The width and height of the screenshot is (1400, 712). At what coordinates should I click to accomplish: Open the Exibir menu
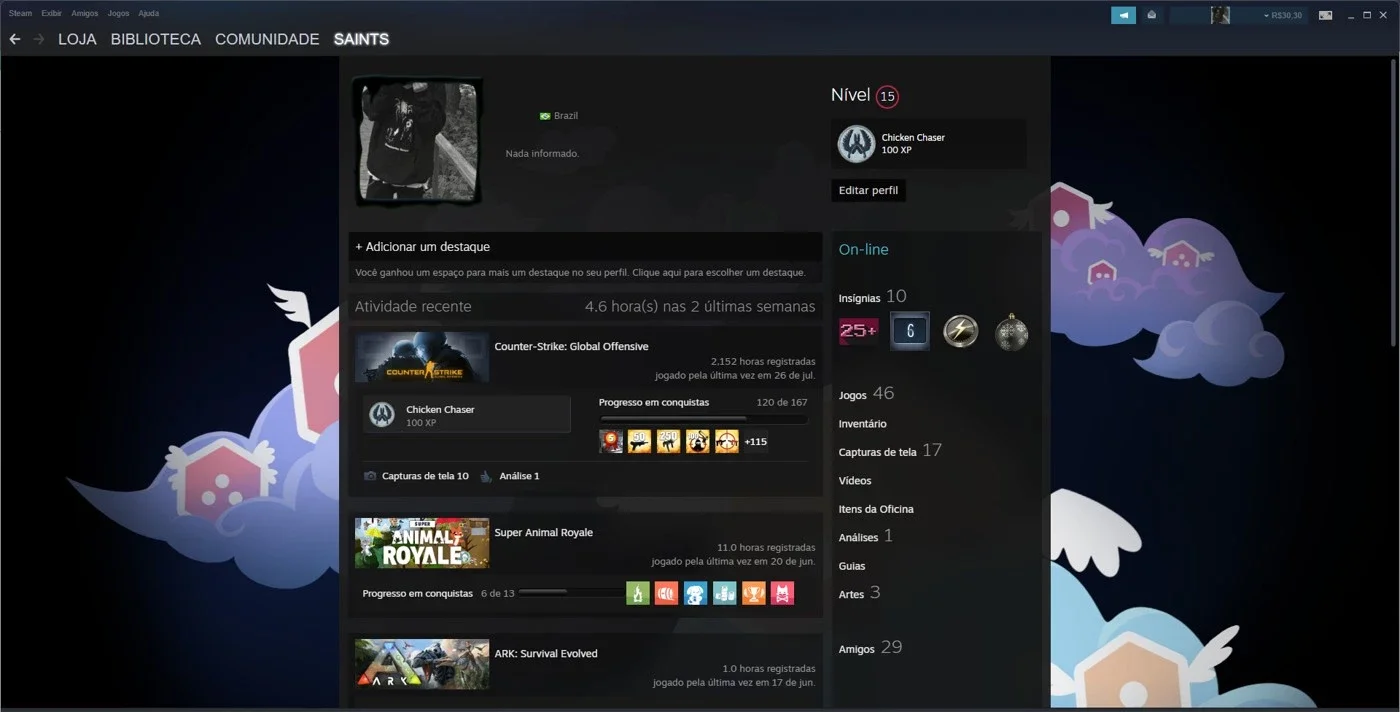pos(51,13)
